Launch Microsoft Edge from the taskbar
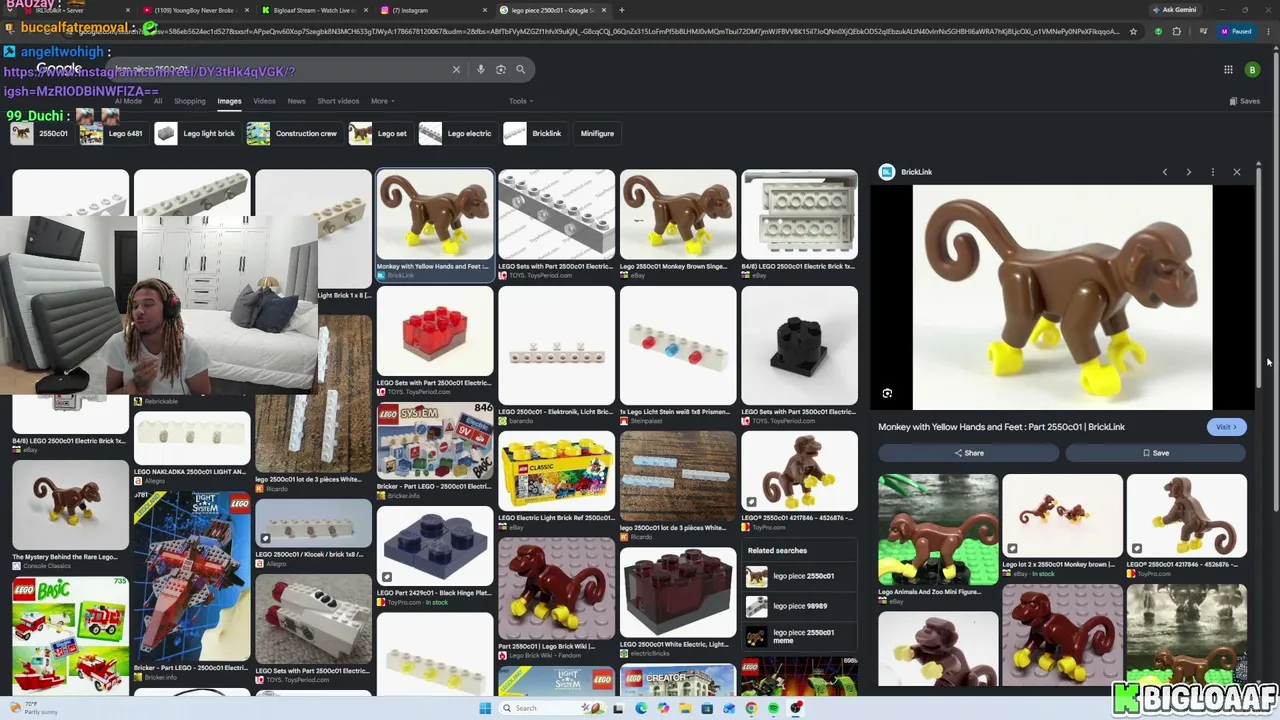 pos(640,708)
